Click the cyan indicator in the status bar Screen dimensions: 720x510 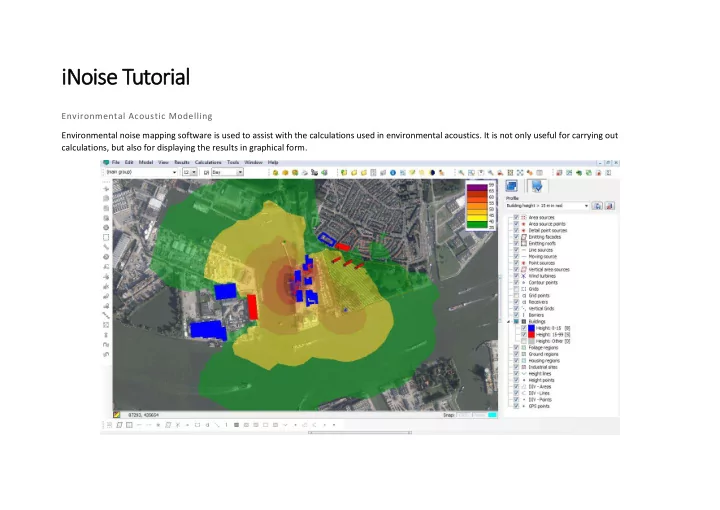492,415
